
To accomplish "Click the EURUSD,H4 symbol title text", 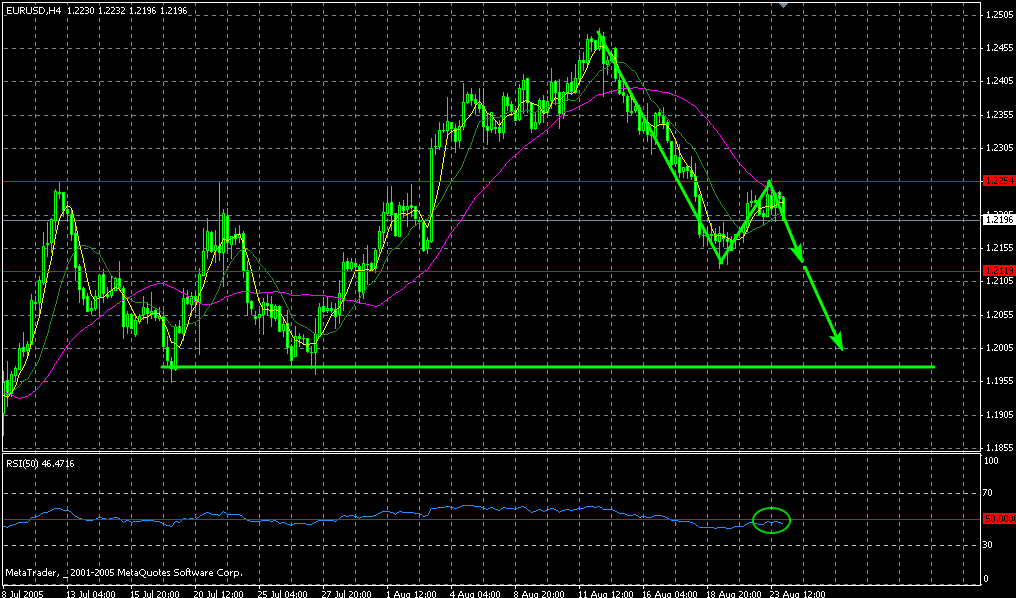I will pyautogui.click(x=34, y=11).
